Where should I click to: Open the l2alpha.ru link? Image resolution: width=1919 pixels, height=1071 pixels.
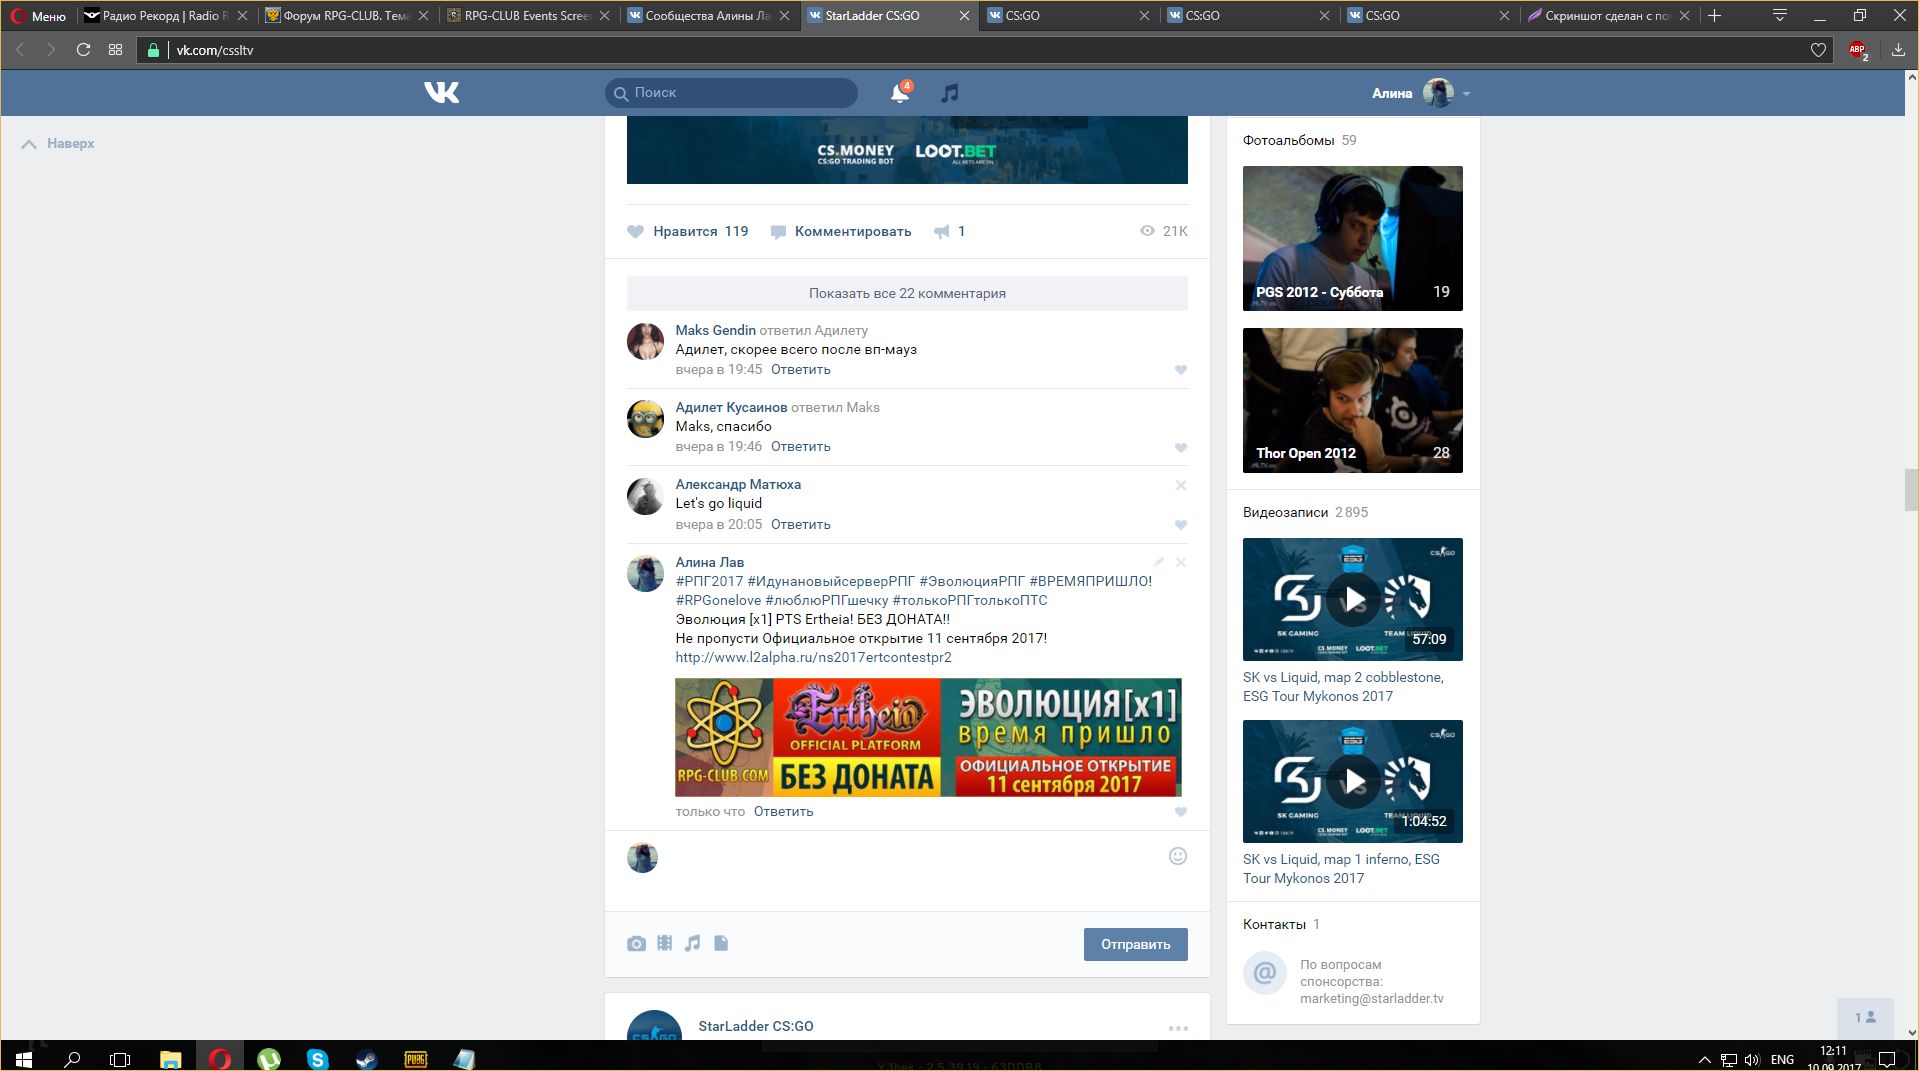(x=813, y=657)
